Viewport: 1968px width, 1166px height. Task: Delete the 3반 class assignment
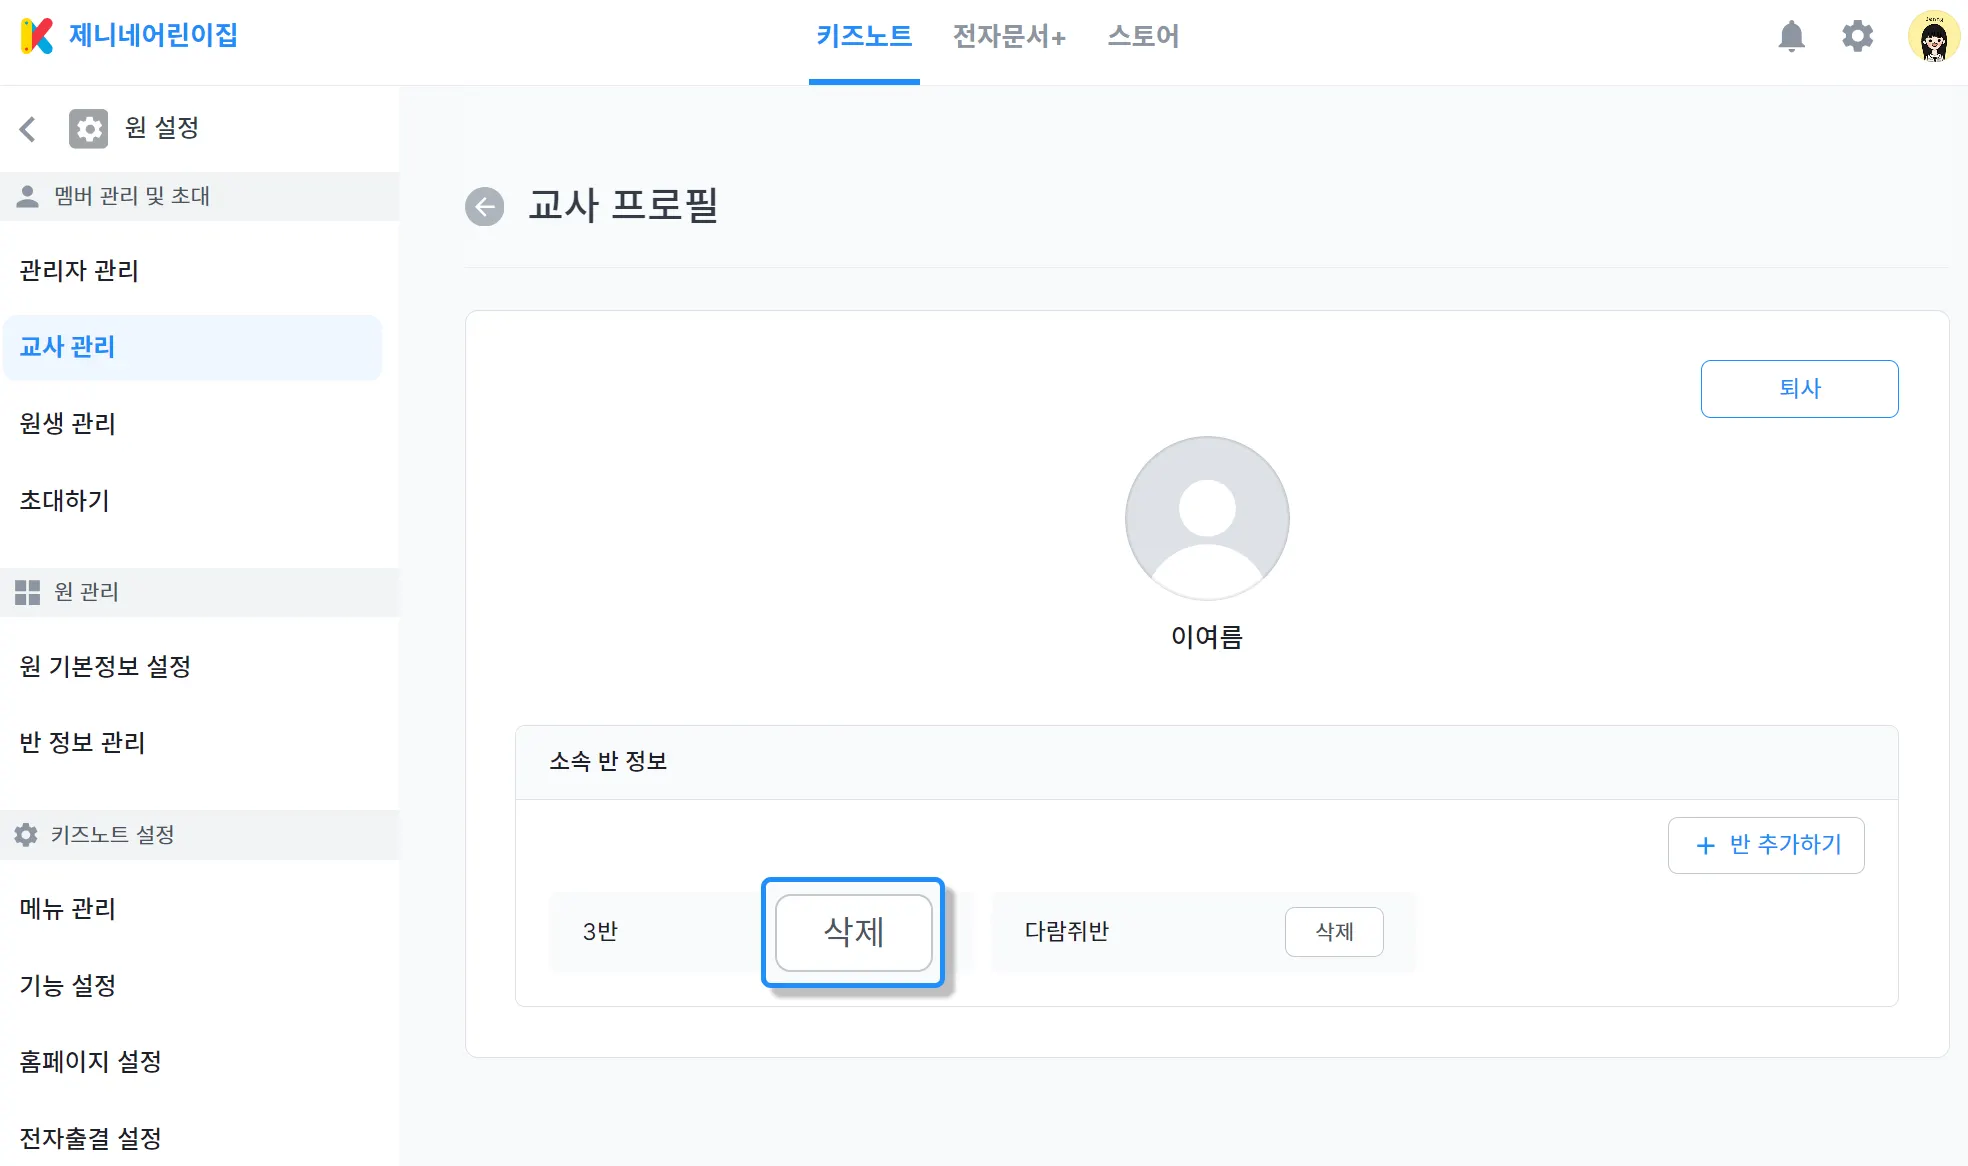pos(853,932)
